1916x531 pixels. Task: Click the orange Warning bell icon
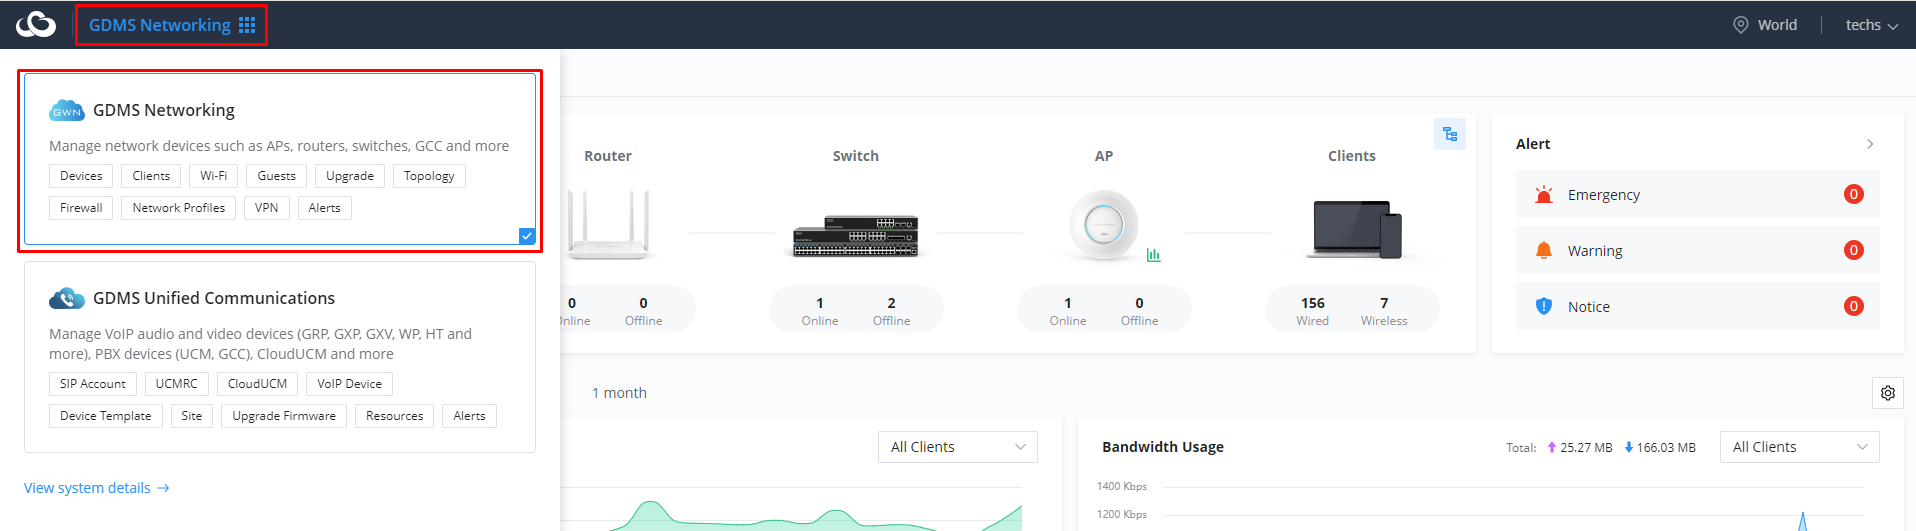(1544, 250)
